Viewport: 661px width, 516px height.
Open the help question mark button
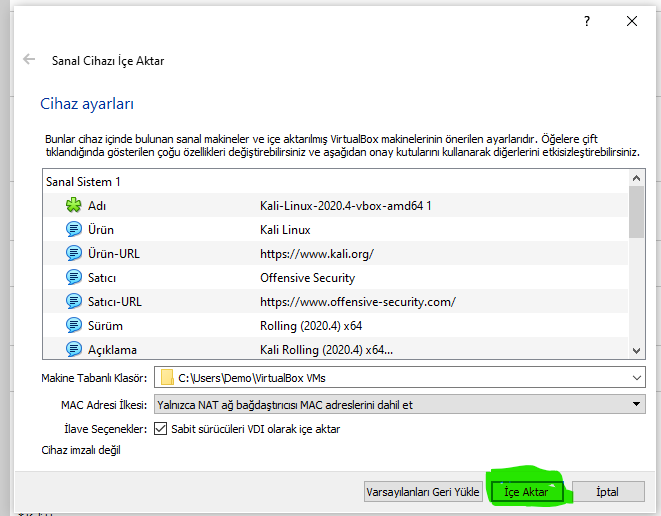coord(587,21)
